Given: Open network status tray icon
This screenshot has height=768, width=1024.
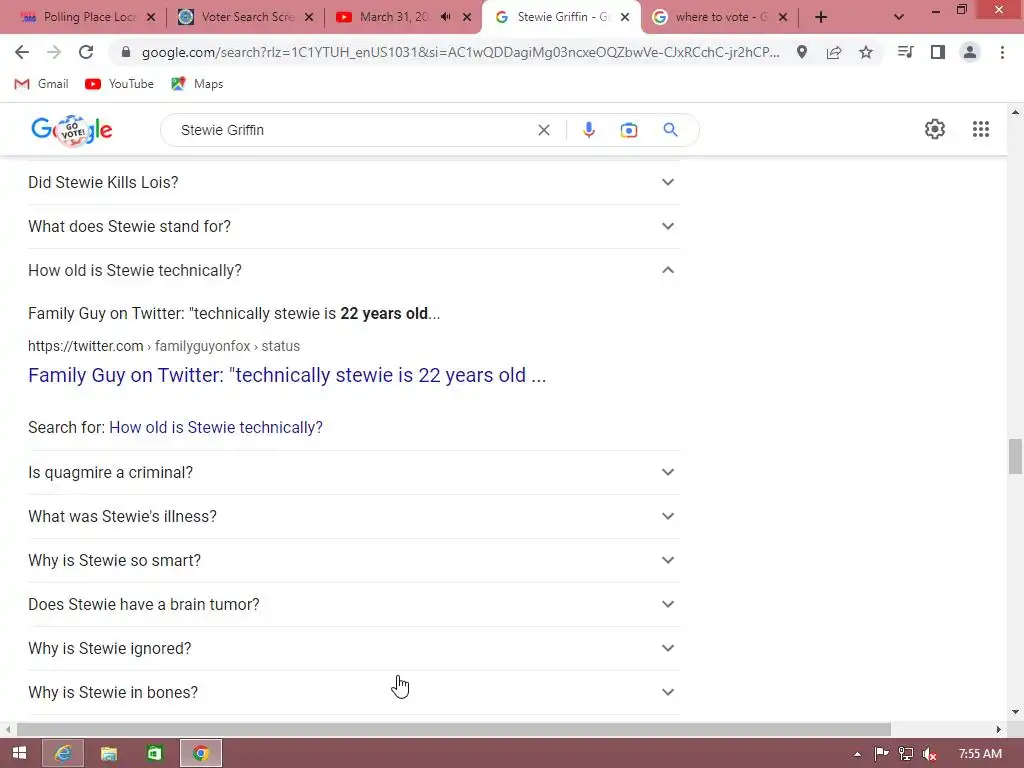Looking at the screenshot, I should point(905,754).
